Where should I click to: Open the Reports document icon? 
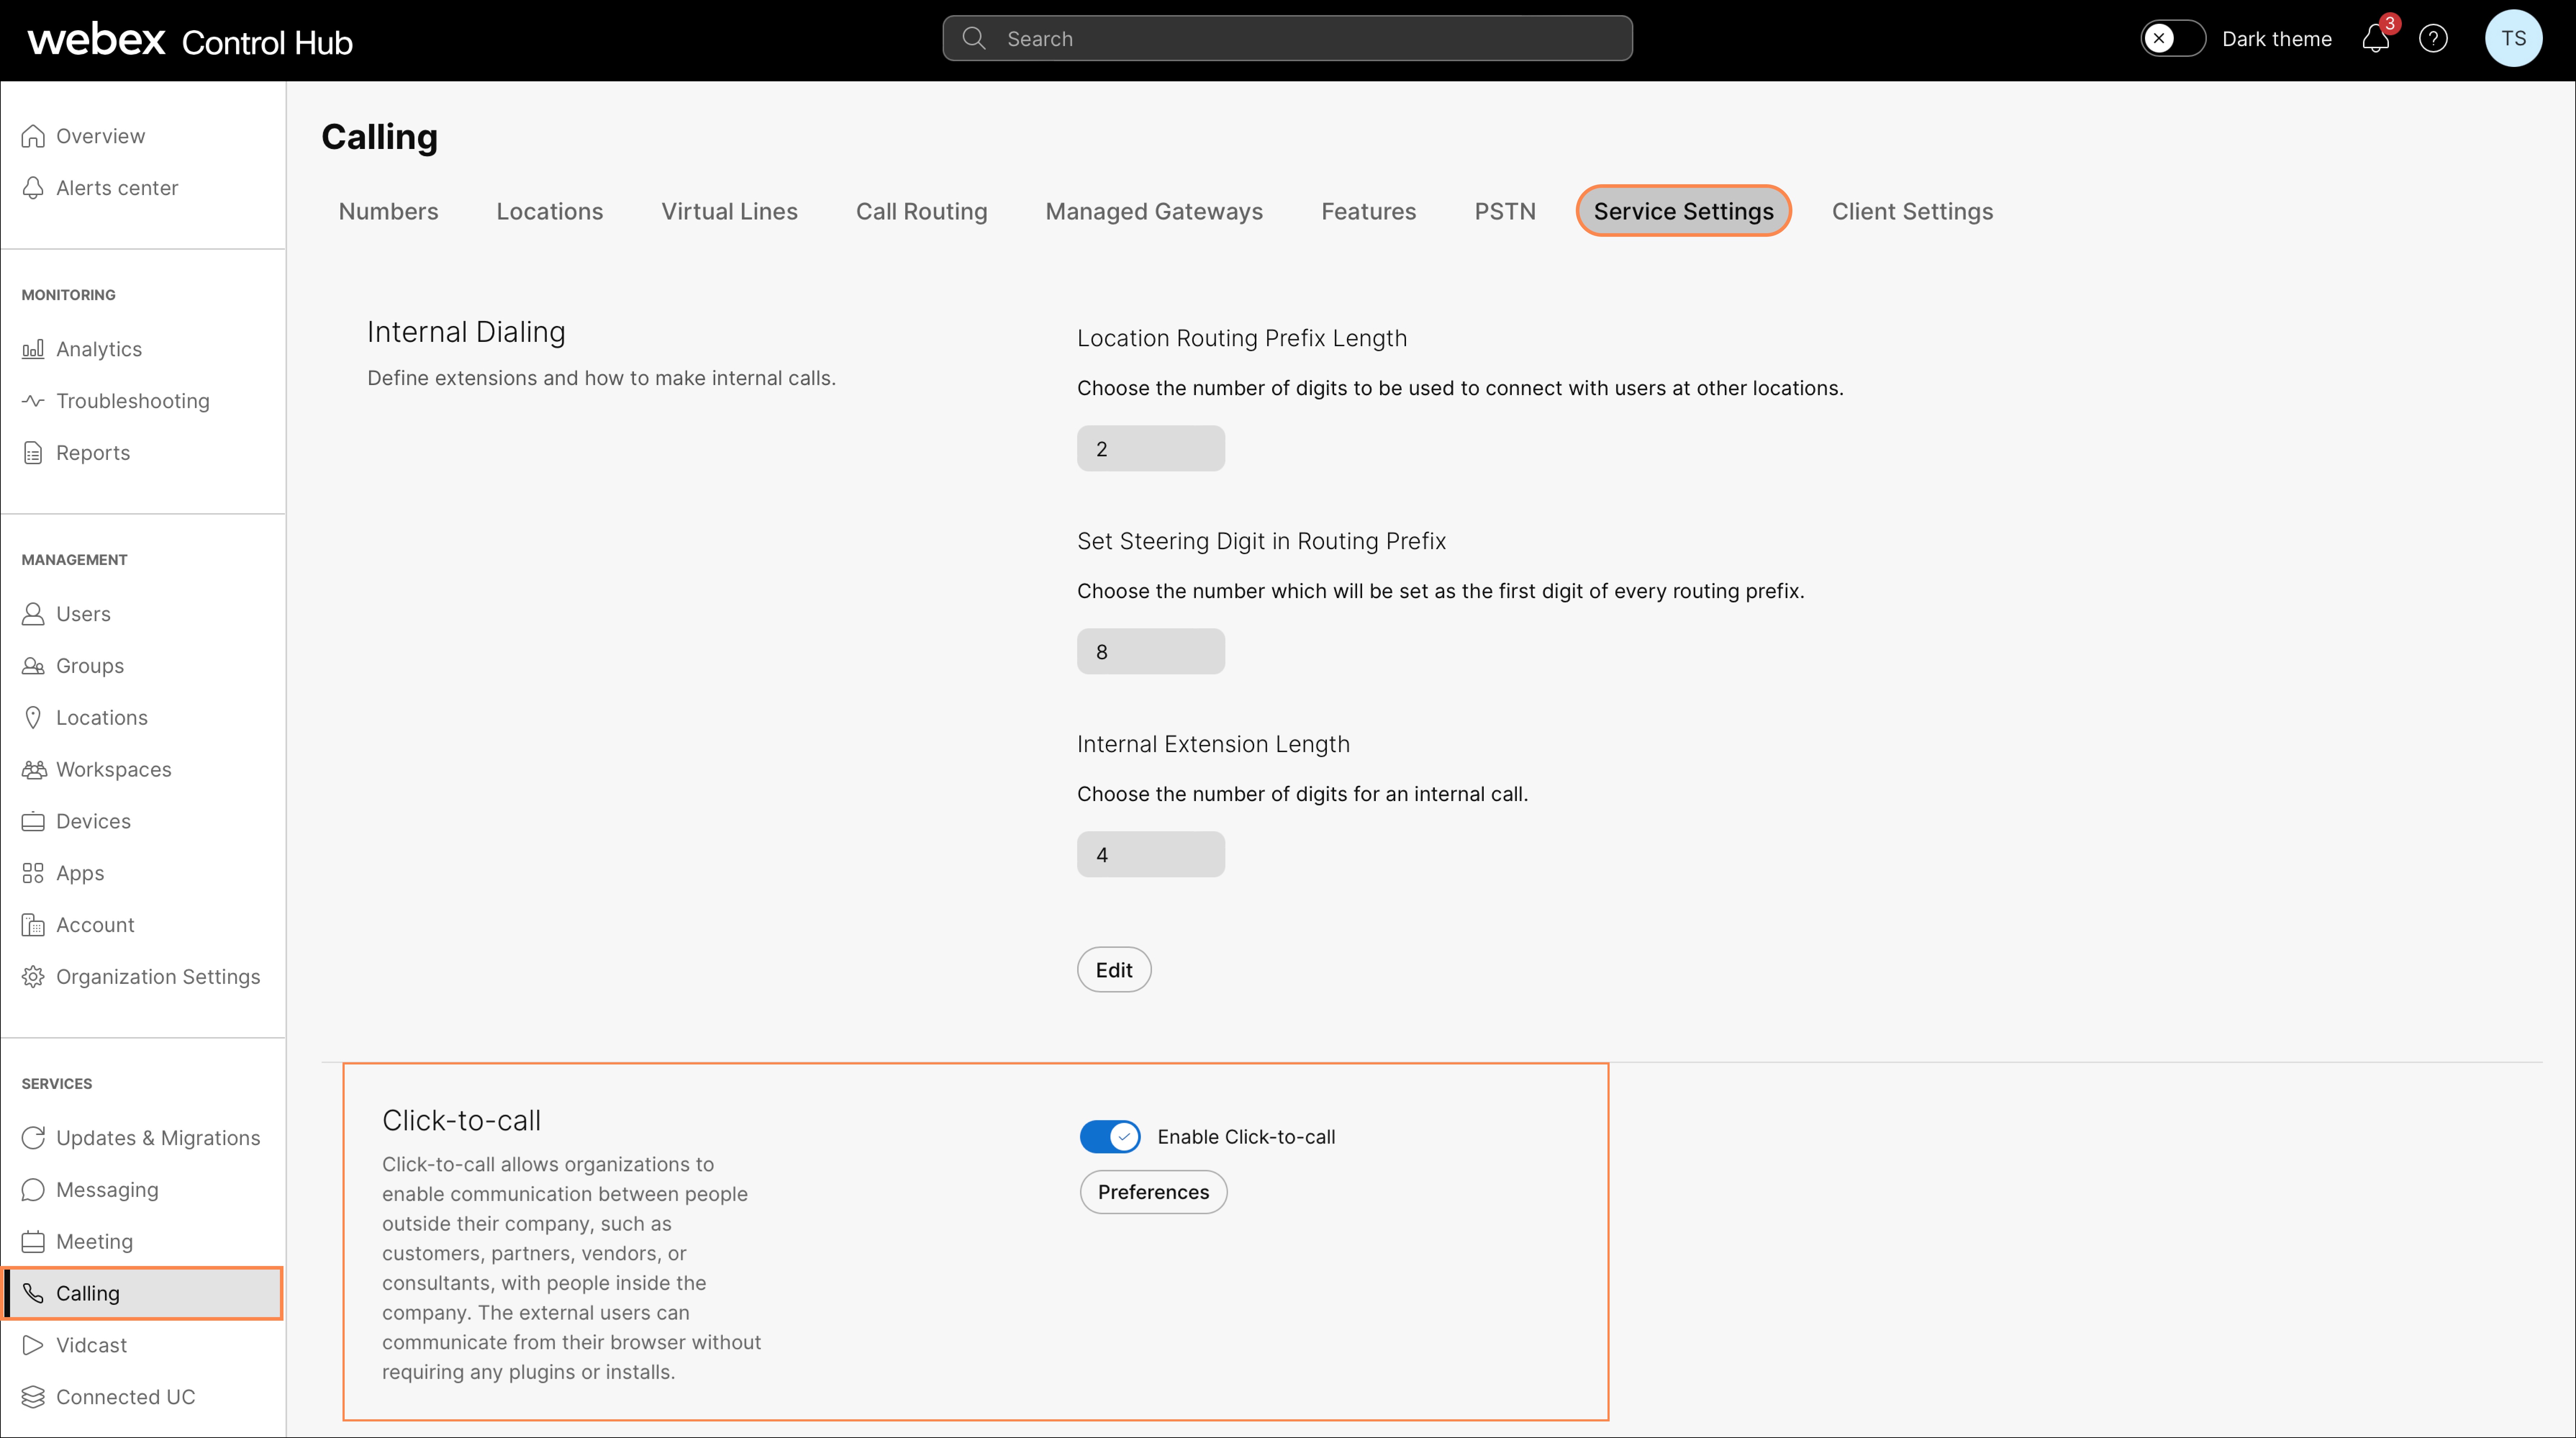[33, 453]
